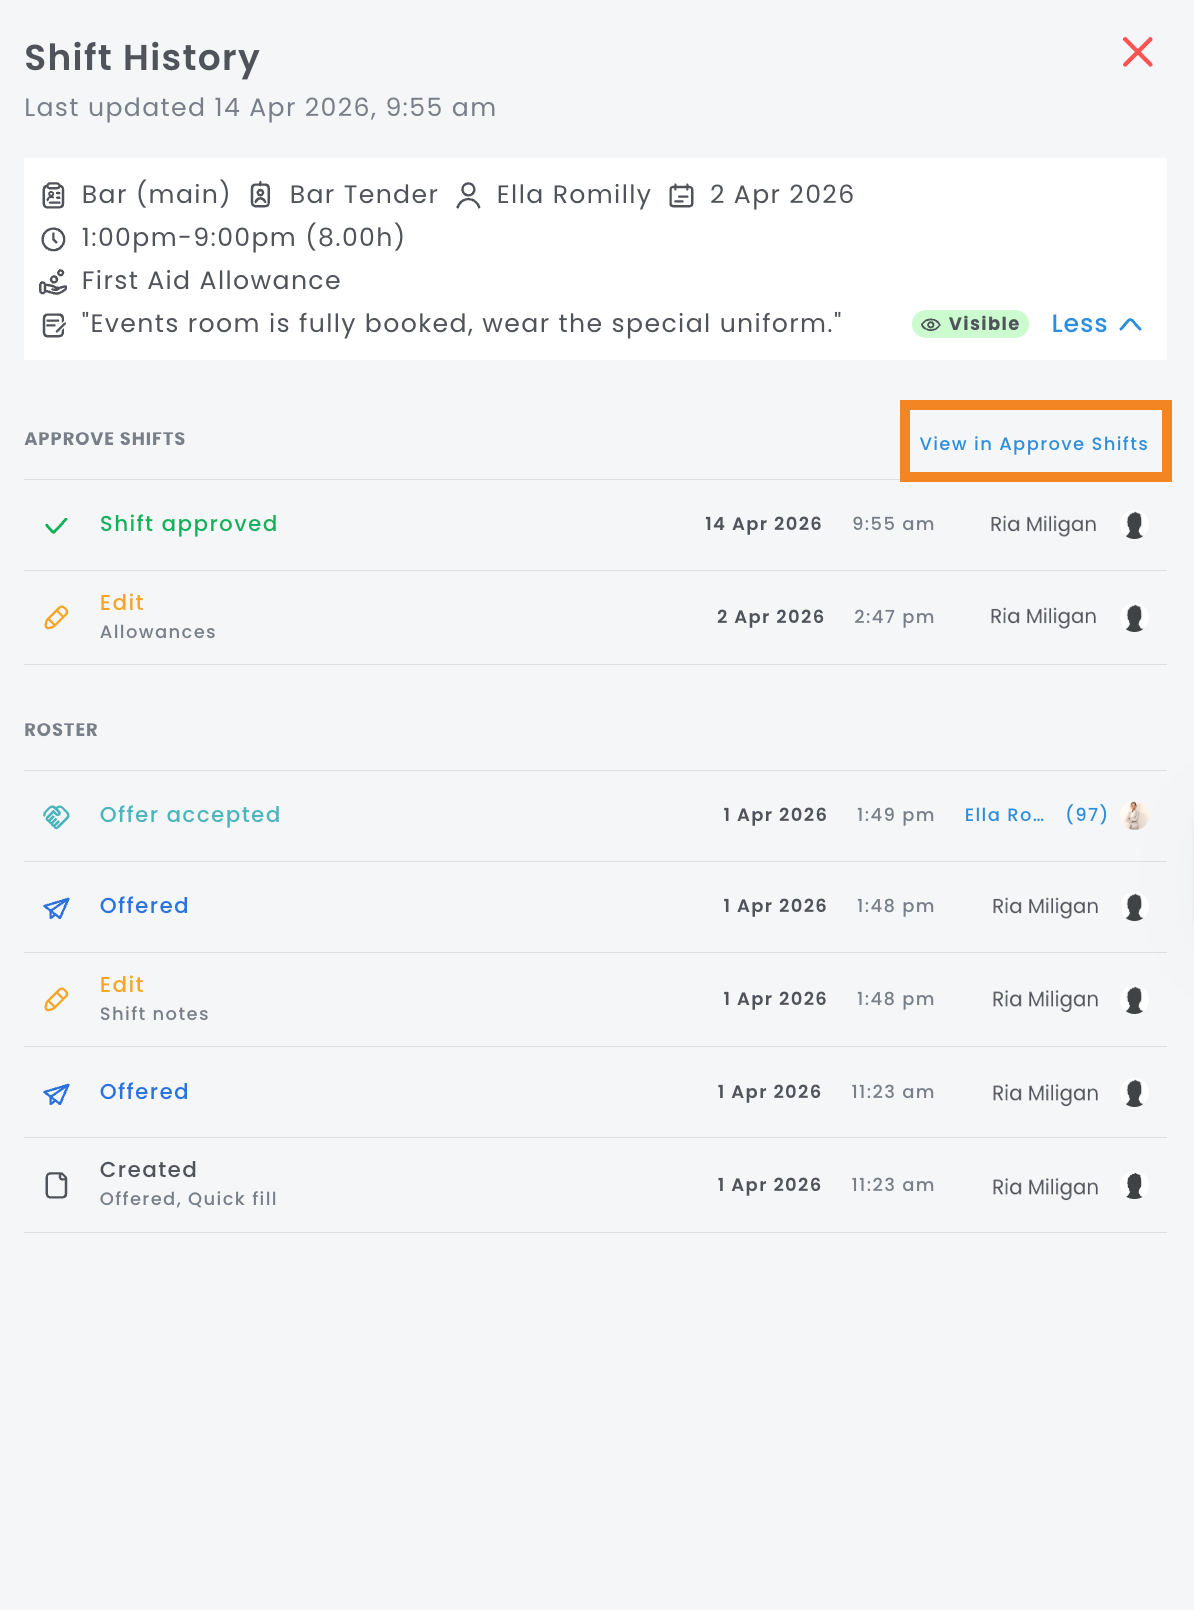Close the Shift History panel
Image resolution: width=1194 pixels, height=1610 pixels.
1137,52
